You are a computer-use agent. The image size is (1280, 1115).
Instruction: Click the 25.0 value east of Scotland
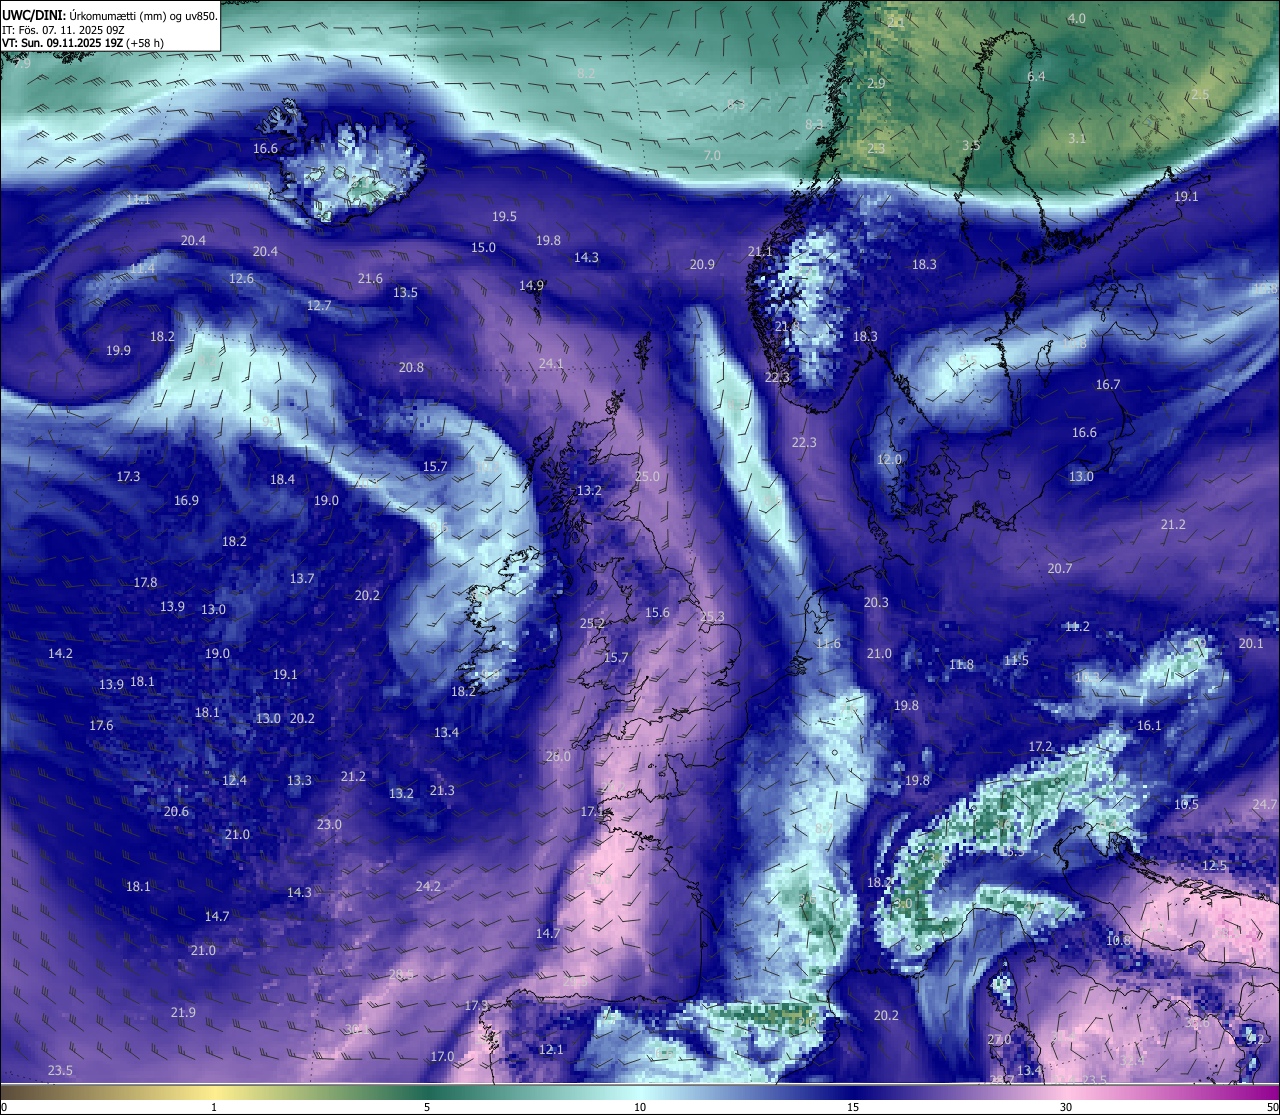click(647, 476)
